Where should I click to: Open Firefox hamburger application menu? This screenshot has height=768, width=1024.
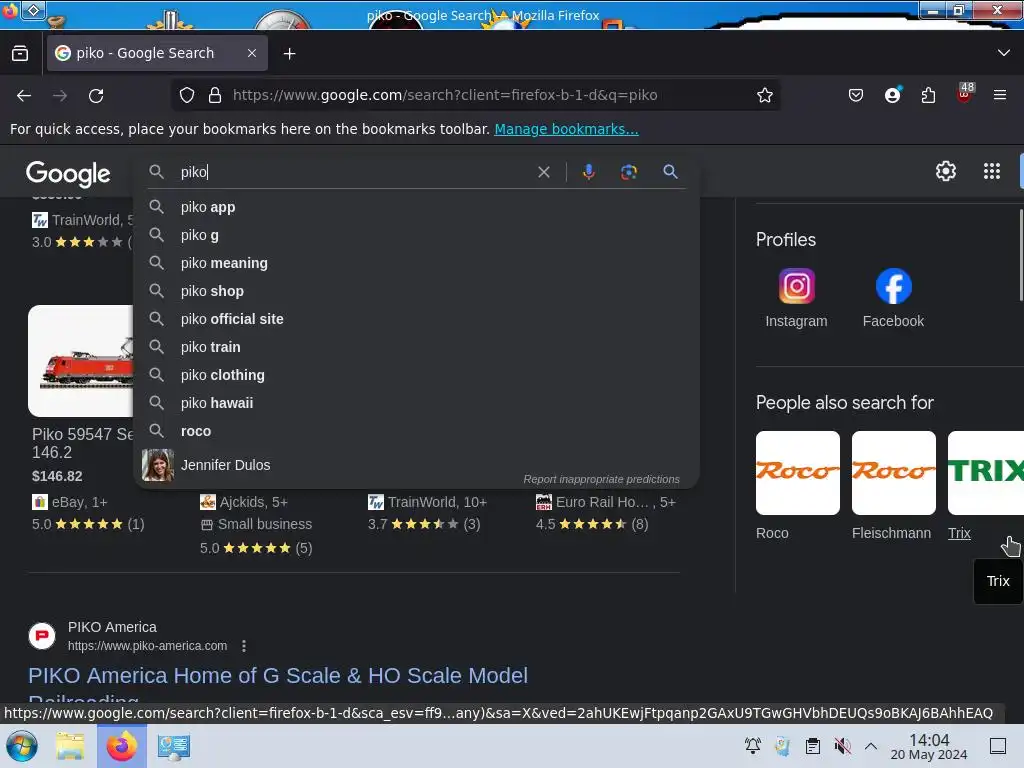[x=1000, y=95]
